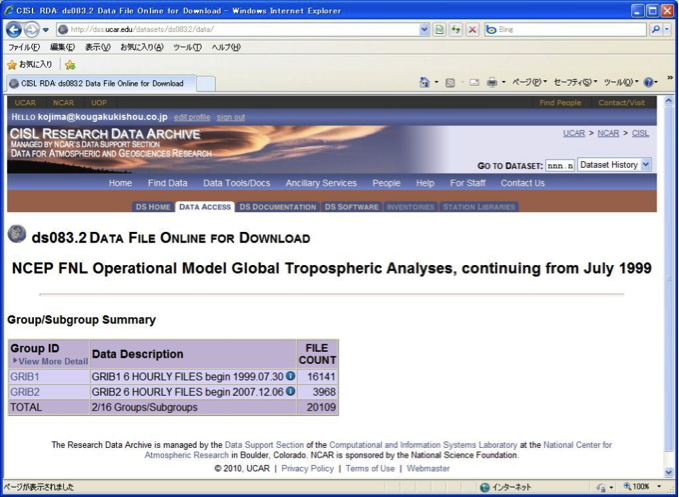Image resolution: width=679 pixels, height=497 pixels.
Task: Stop loading with the red X icon
Action: pos(472,29)
